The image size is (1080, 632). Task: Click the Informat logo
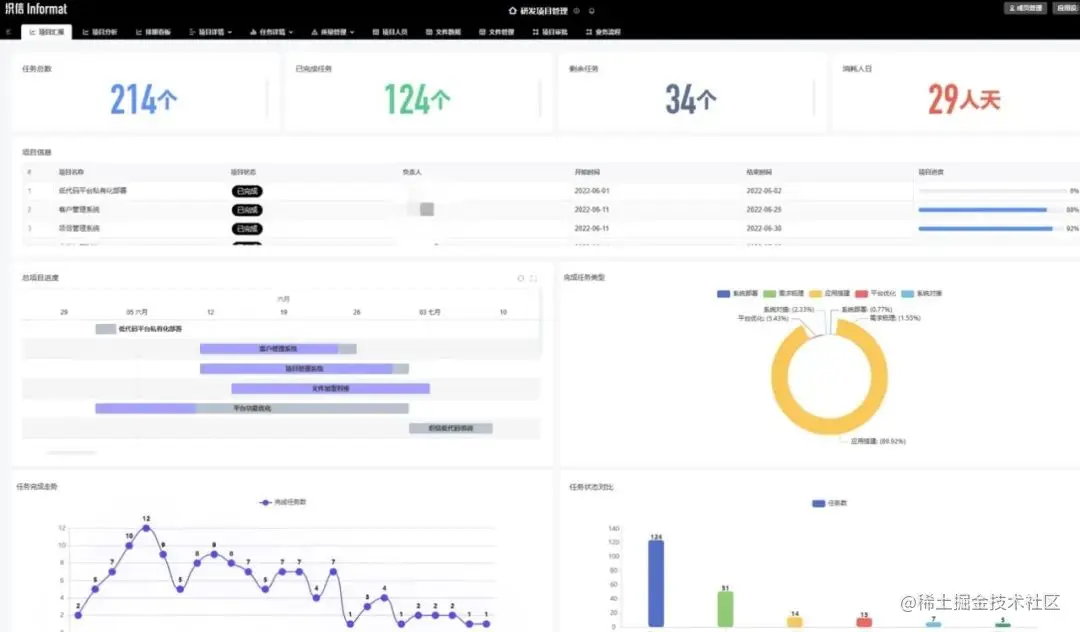[37, 9]
